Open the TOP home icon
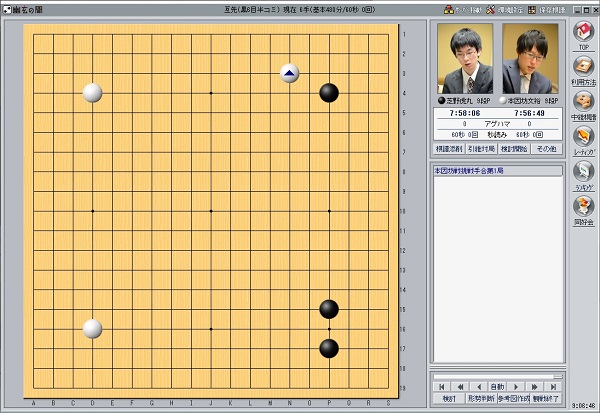Viewport: 600px width, 413px height. [584, 33]
